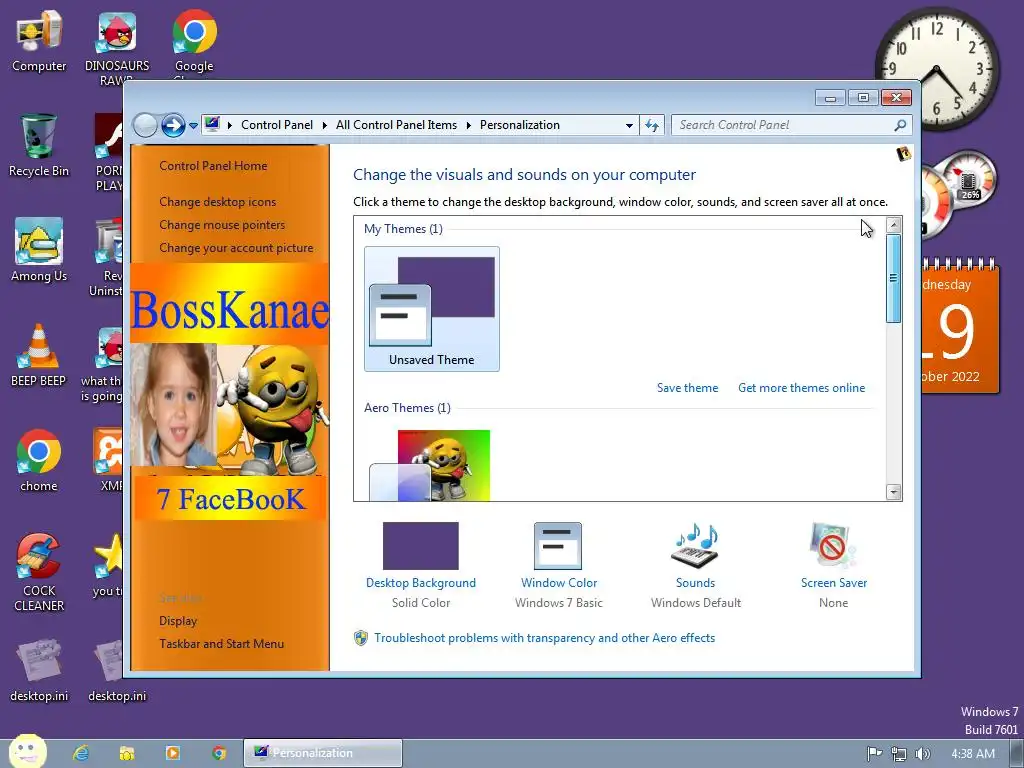Open Windows Media Player taskbar icon
This screenshot has width=1024, height=768.
172,753
